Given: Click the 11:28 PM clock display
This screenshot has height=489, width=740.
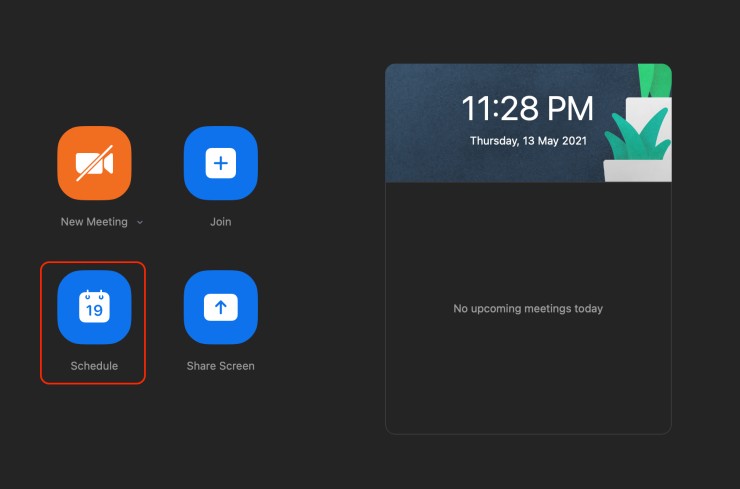Looking at the screenshot, I should (527, 108).
